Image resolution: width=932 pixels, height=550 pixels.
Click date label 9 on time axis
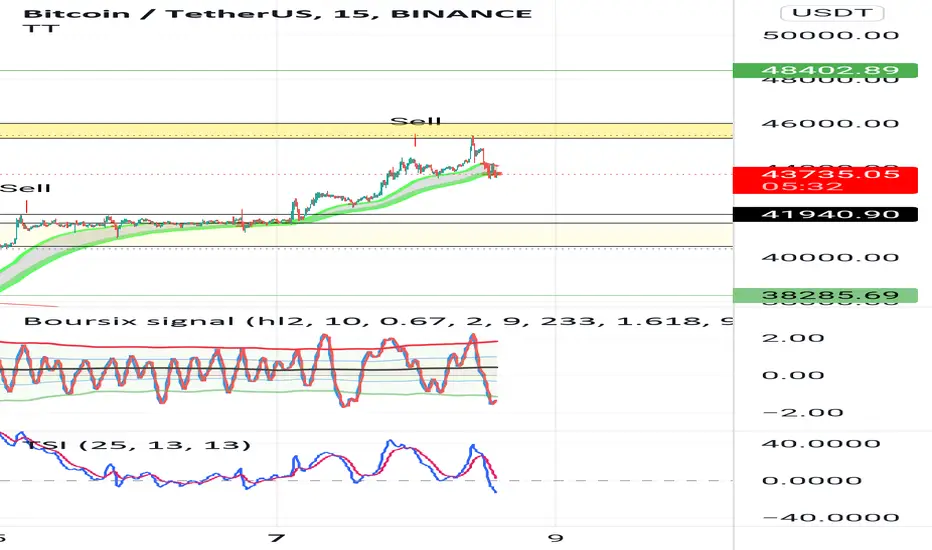pos(555,538)
